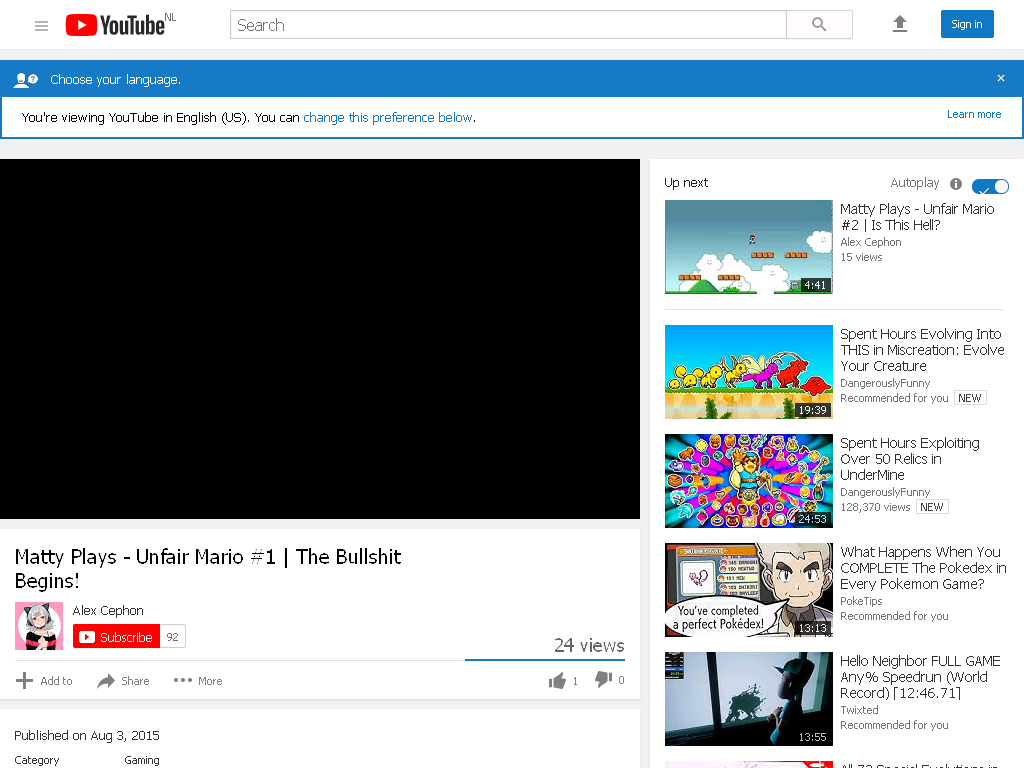This screenshot has height=768, width=1024.
Task: Follow change this preference below link
Action: click(x=388, y=118)
